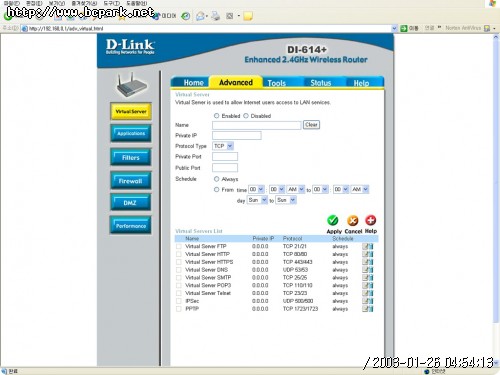Check the Virtual Server Telnet checkbox

[179, 293]
